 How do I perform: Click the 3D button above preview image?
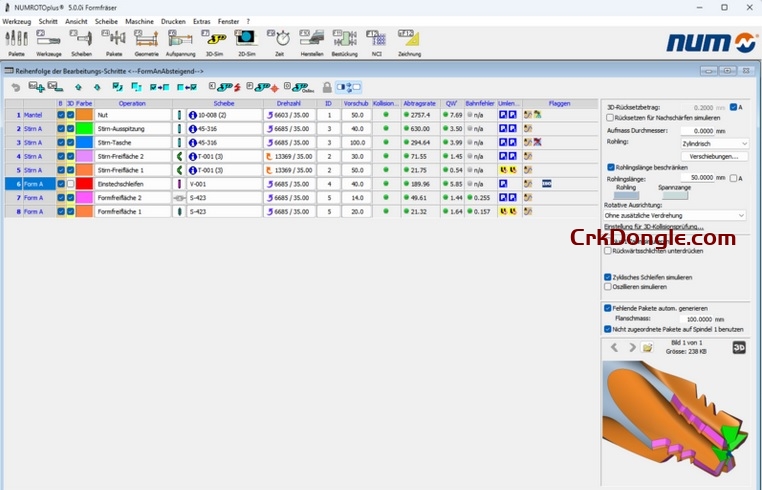point(739,348)
